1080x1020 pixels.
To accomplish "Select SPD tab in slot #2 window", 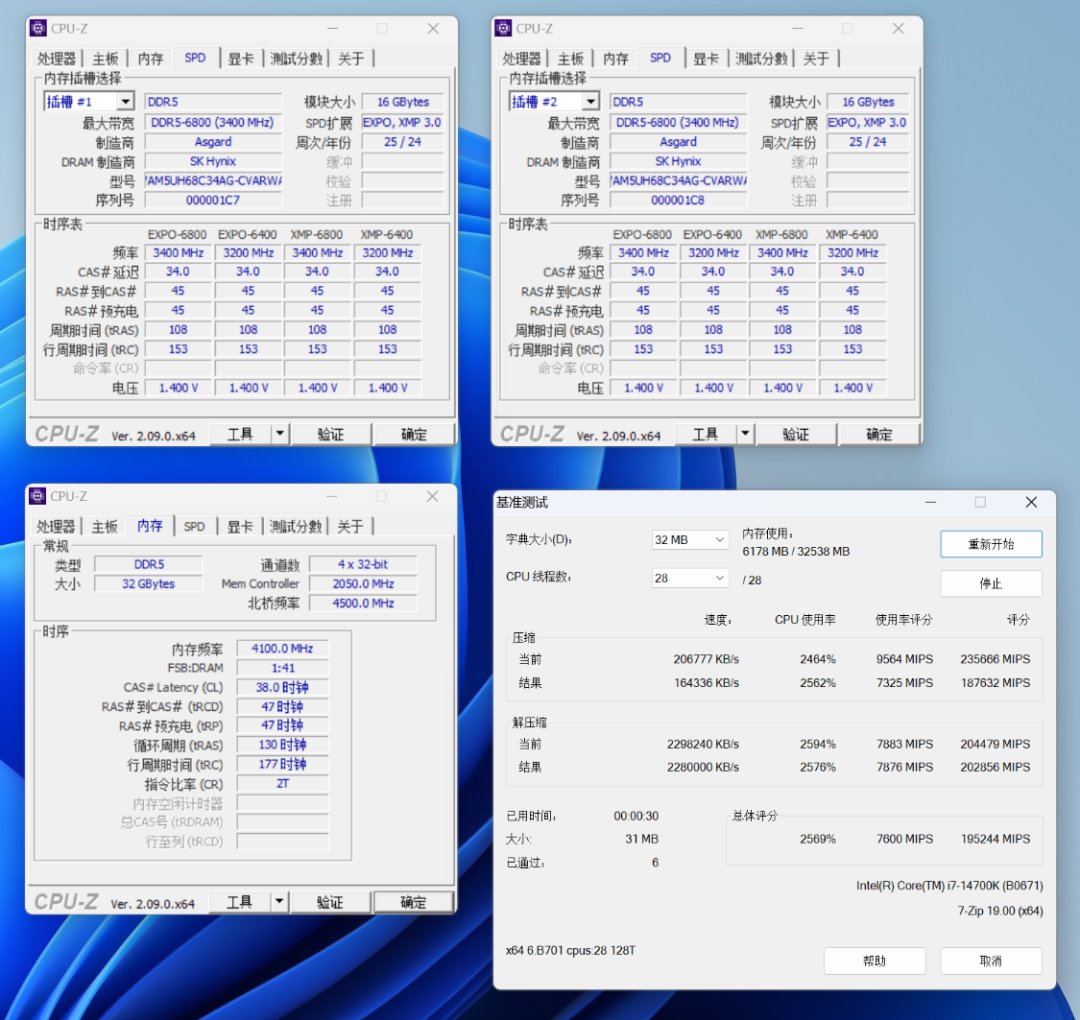I will pos(660,58).
